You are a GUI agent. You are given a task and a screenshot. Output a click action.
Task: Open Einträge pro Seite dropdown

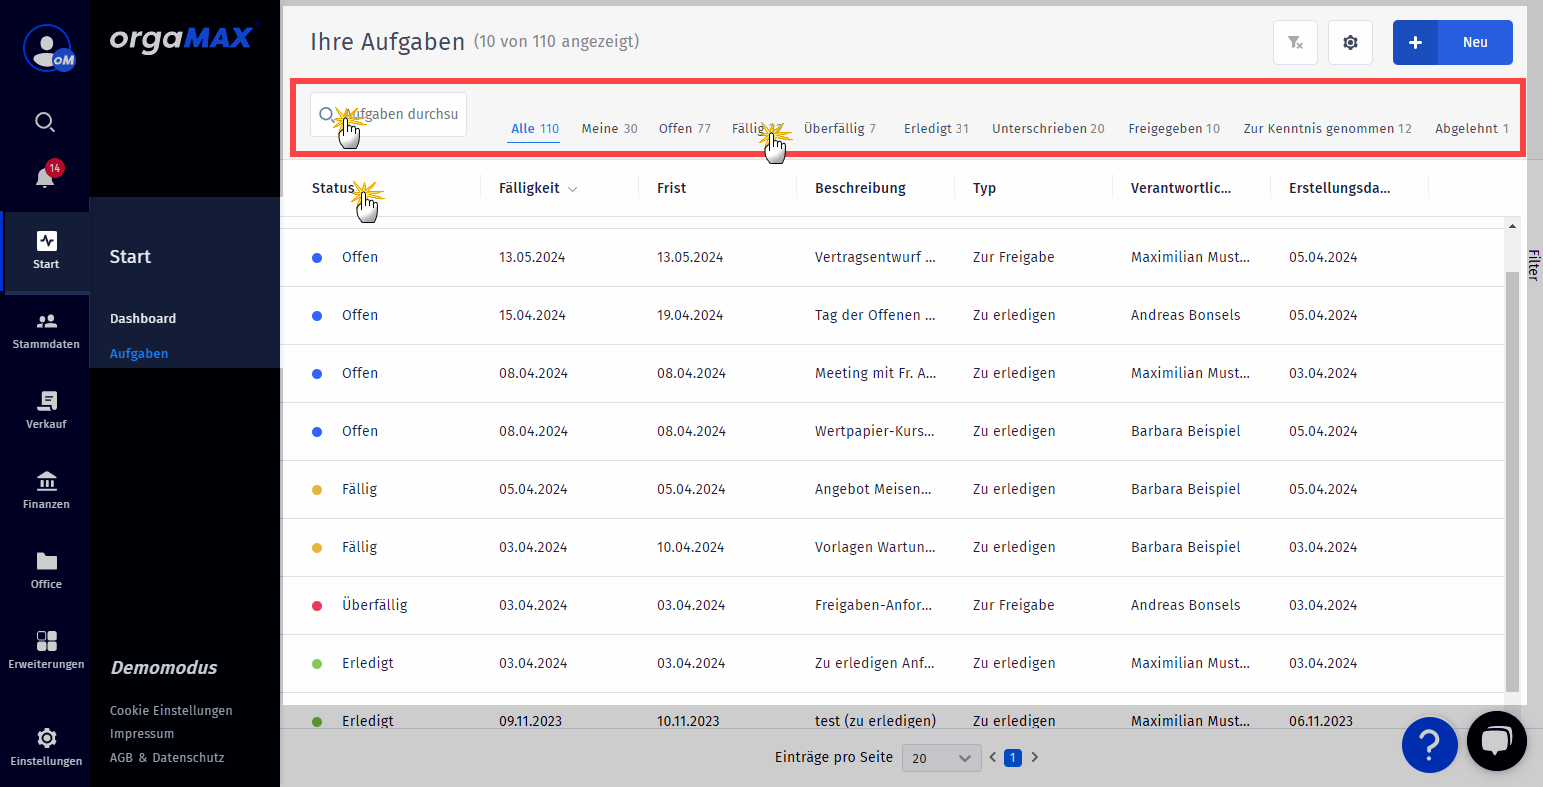pyautogui.click(x=941, y=758)
